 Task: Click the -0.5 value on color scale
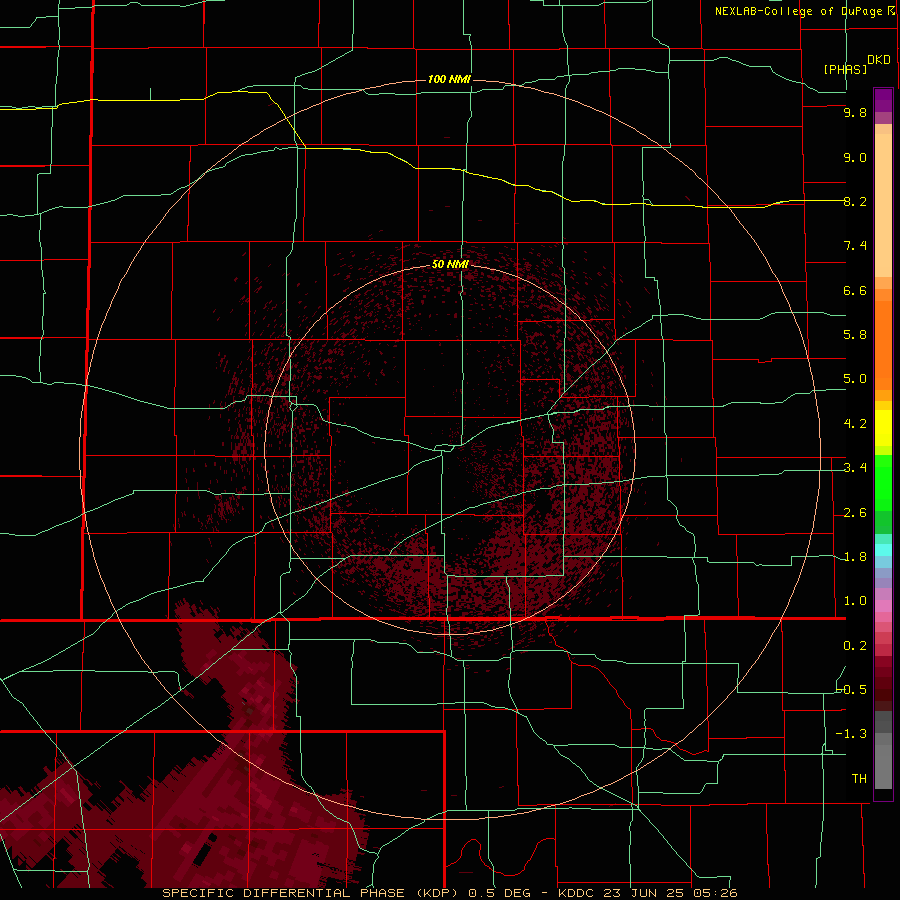tap(851, 689)
